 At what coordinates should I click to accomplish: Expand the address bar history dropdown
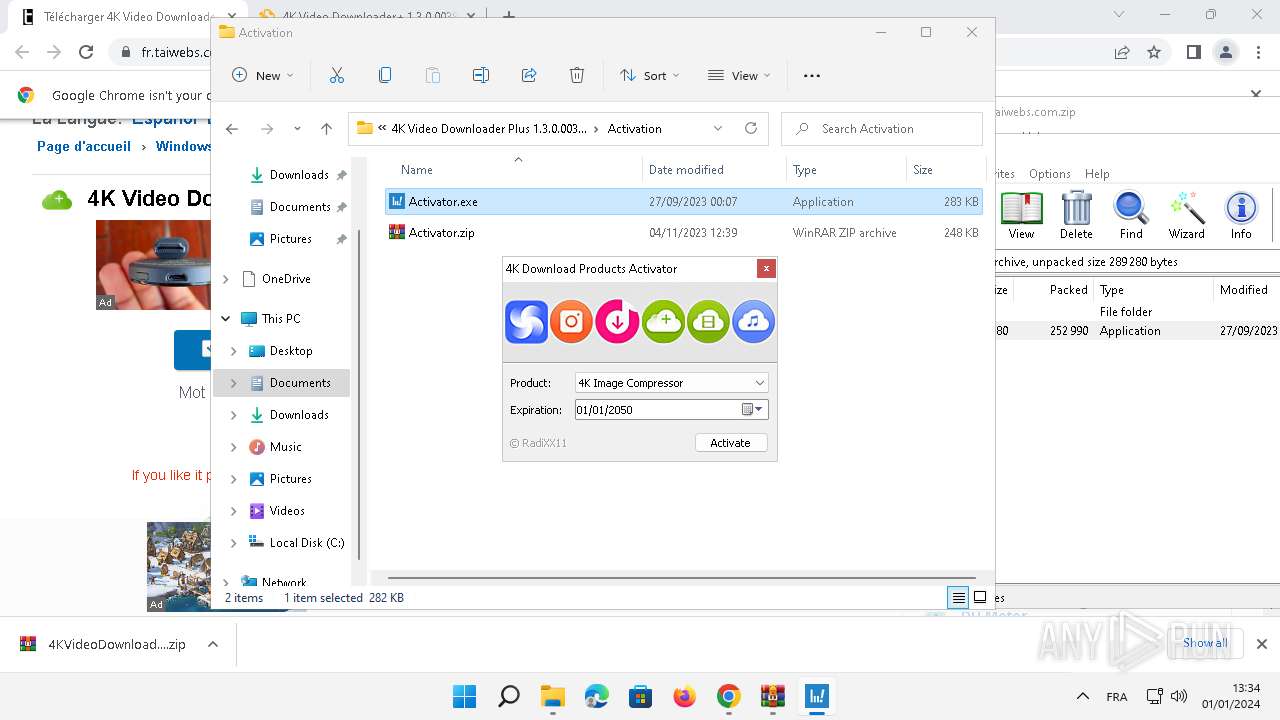coord(718,129)
